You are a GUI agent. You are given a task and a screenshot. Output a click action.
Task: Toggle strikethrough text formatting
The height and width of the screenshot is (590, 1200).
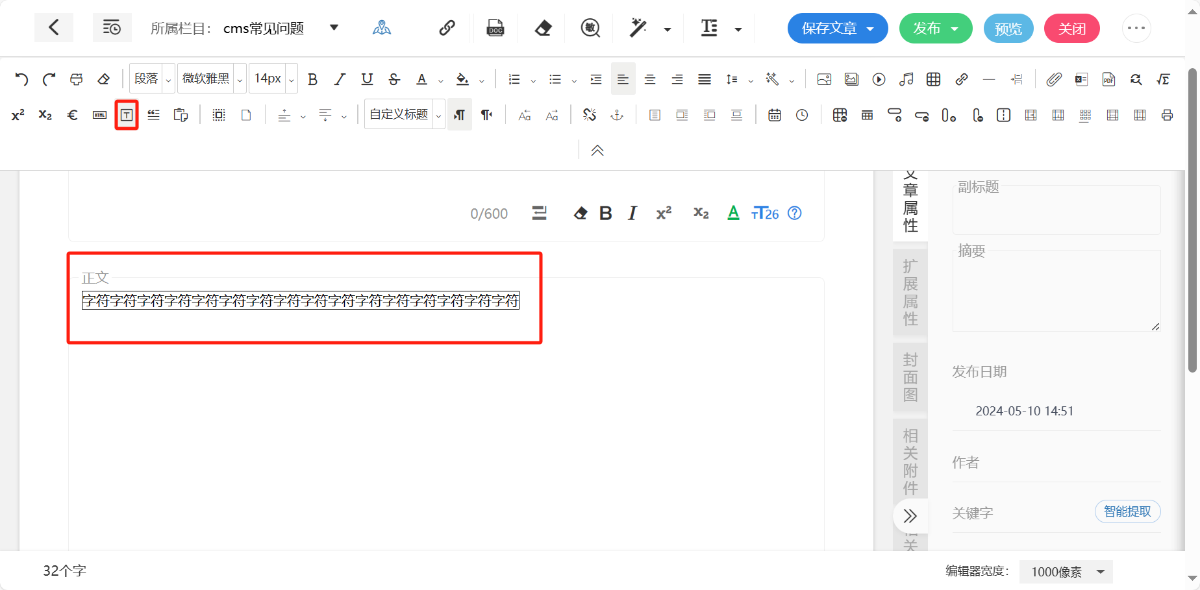tap(394, 79)
